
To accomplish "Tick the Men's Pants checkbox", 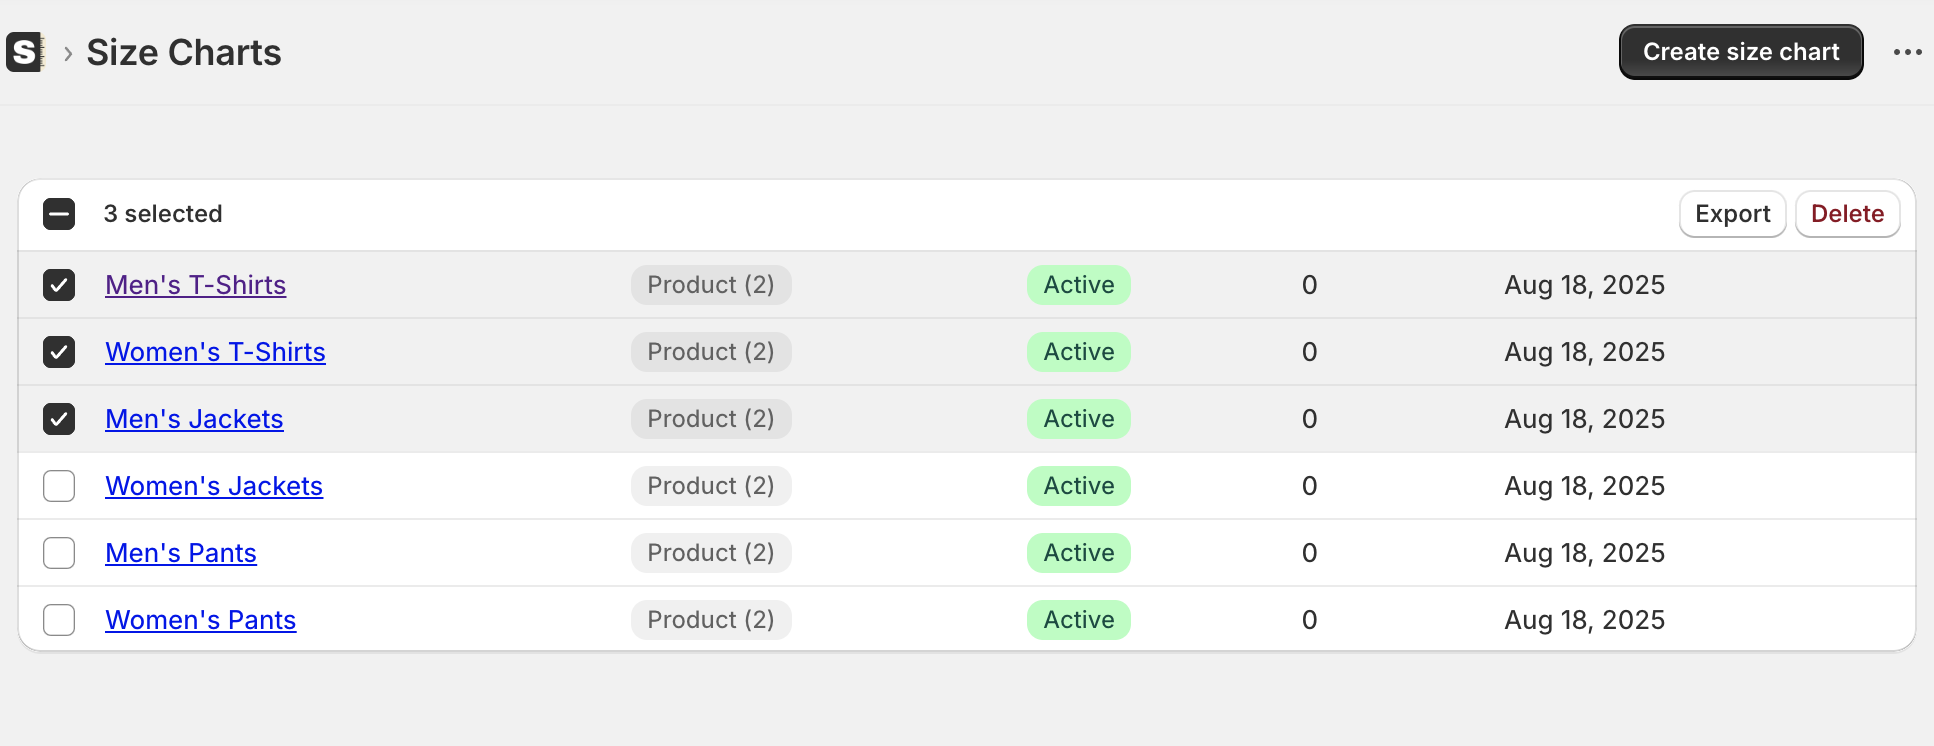I will click(59, 553).
